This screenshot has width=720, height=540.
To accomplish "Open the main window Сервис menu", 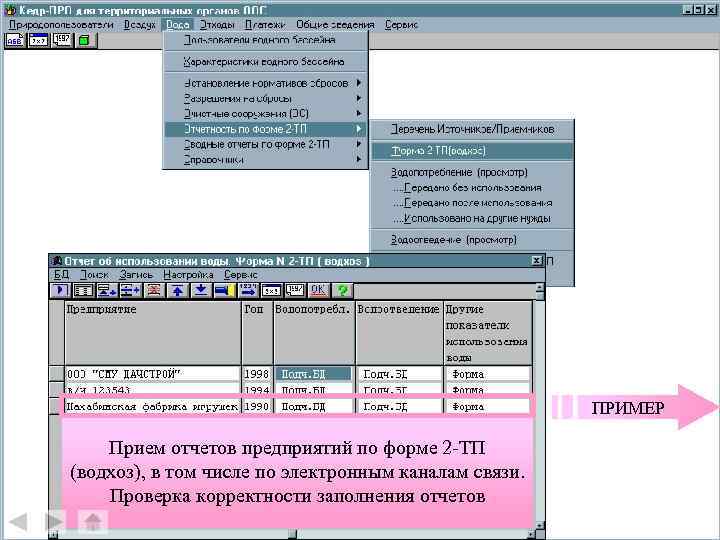I will click(x=401, y=25).
